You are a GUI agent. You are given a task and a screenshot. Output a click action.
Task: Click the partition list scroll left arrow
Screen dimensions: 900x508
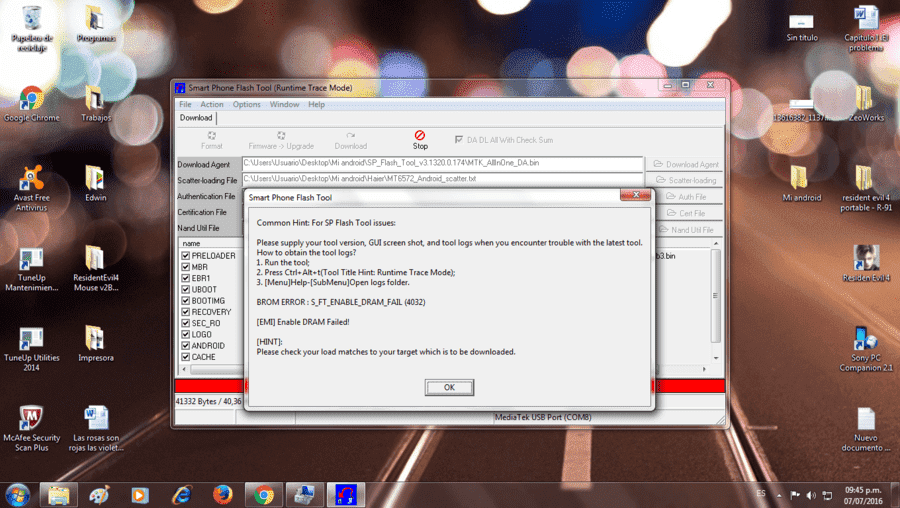[x=184, y=369]
